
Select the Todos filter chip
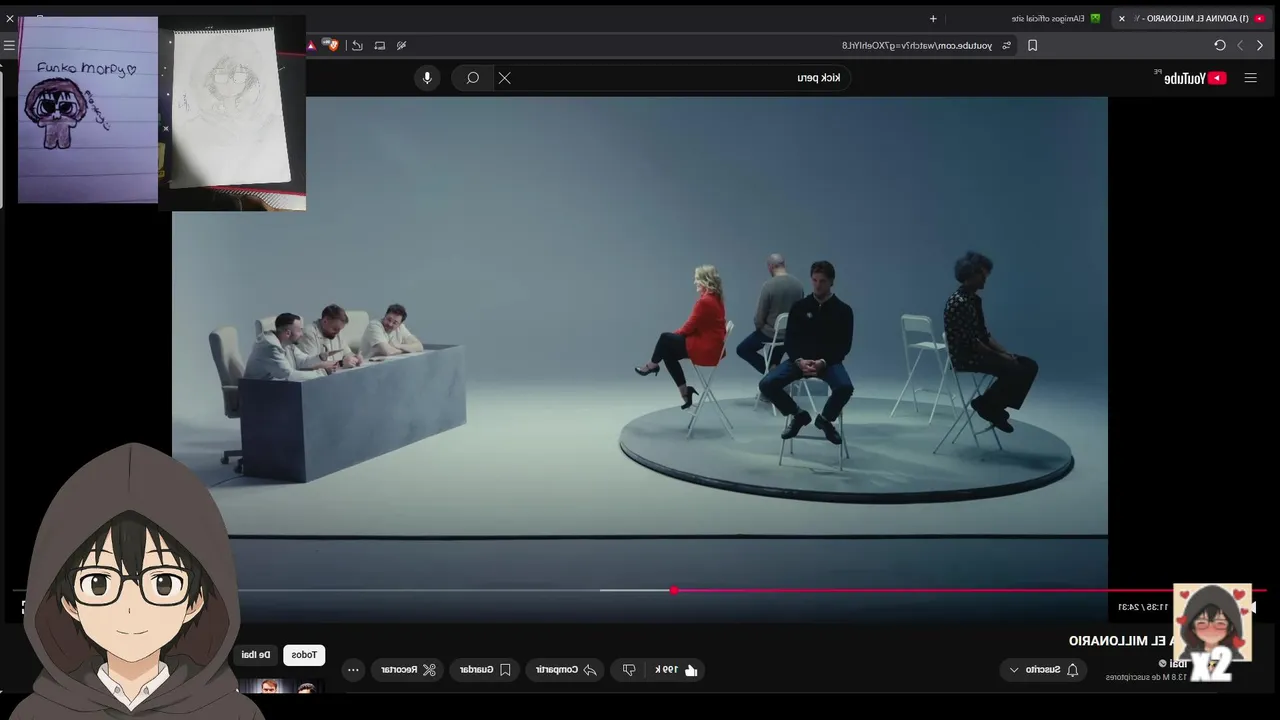coord(304,655)
